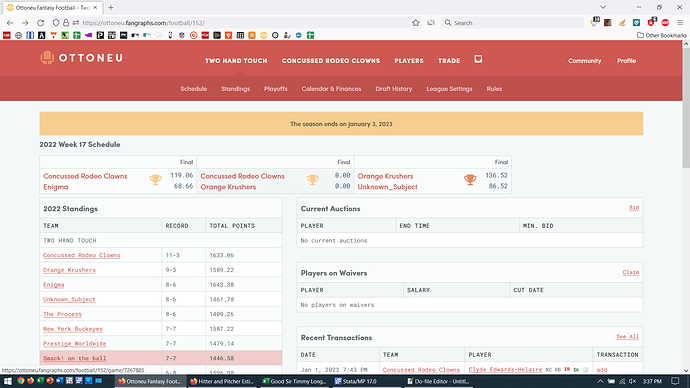Open the Firefox hamburger application menu
The image size is (690, 388).
[680, 22]
